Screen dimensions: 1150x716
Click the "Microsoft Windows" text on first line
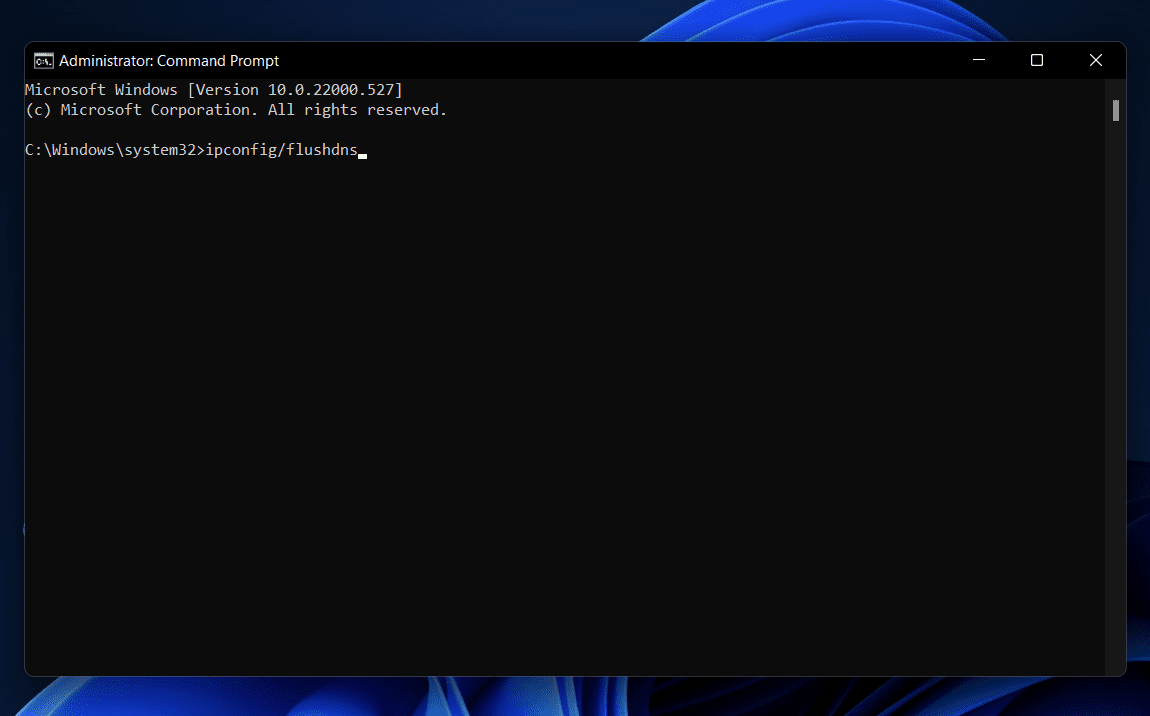click(x=101, y=90)
